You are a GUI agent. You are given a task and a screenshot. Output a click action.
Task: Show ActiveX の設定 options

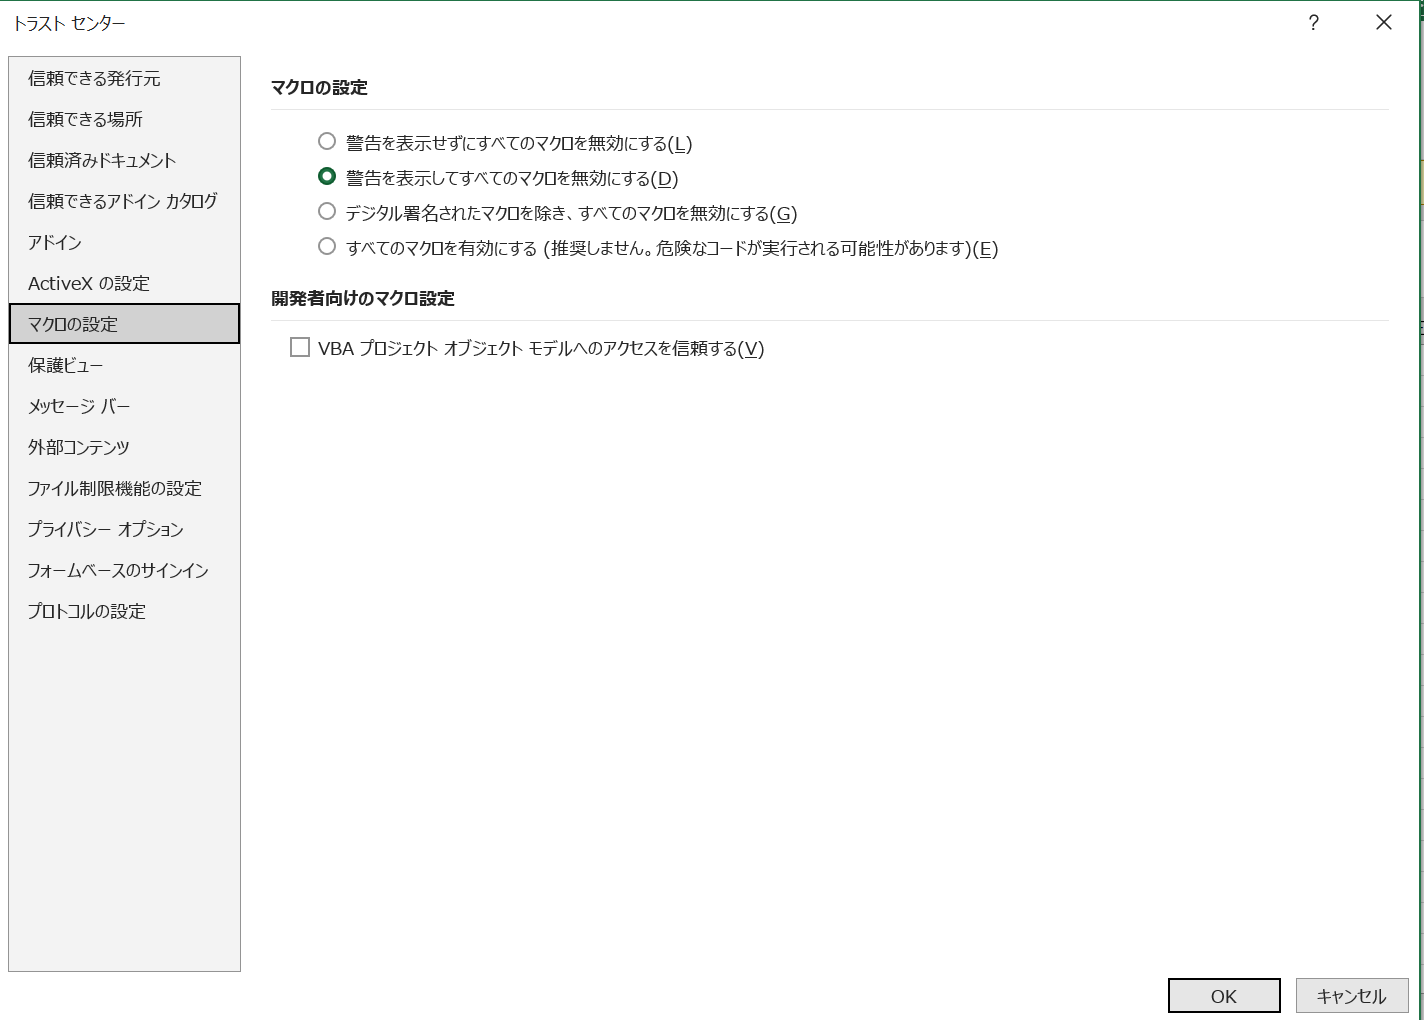pyautogui.click(x=89, y=283)
